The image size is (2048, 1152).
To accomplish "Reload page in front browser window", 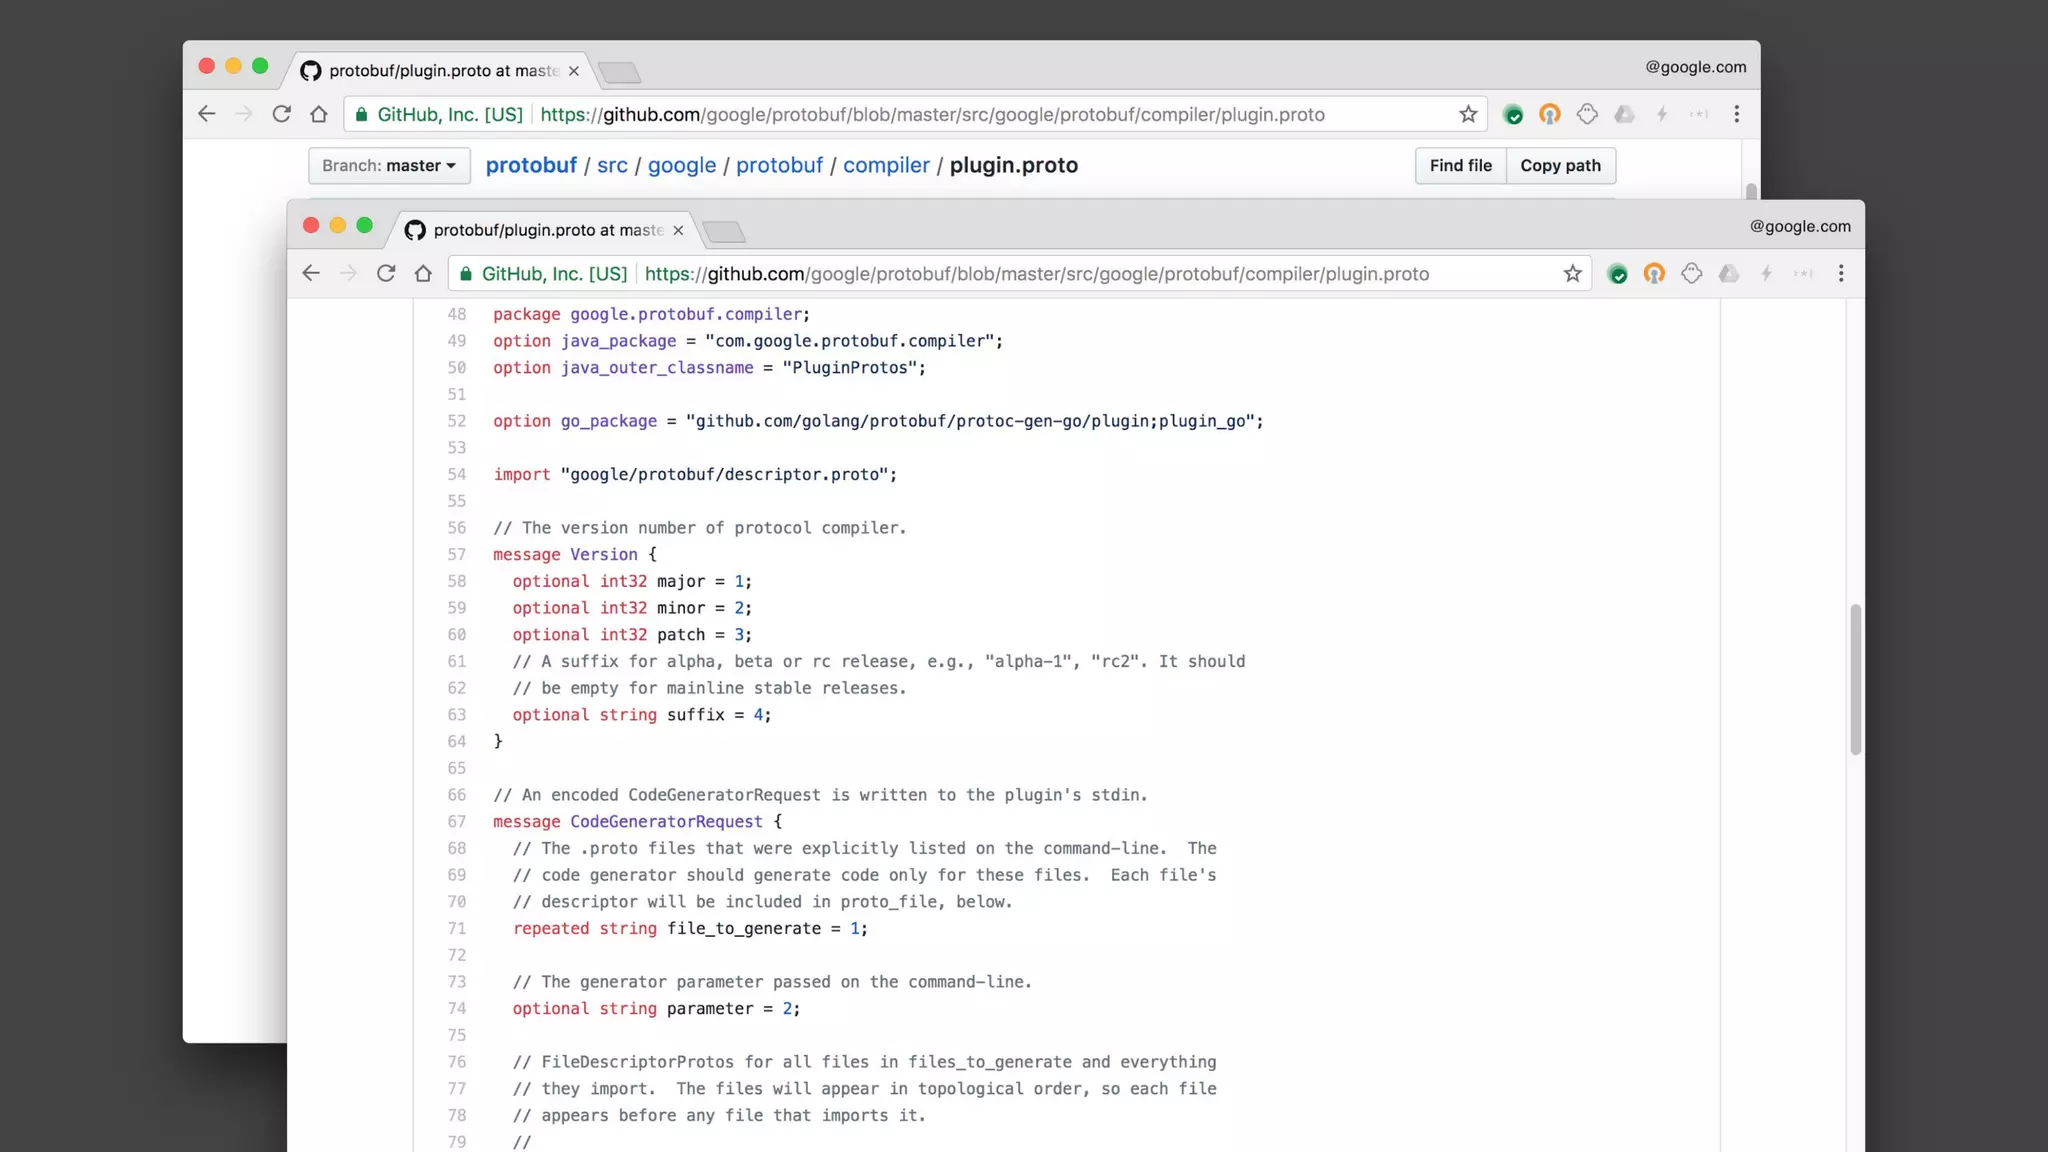I will click(386, 273).
